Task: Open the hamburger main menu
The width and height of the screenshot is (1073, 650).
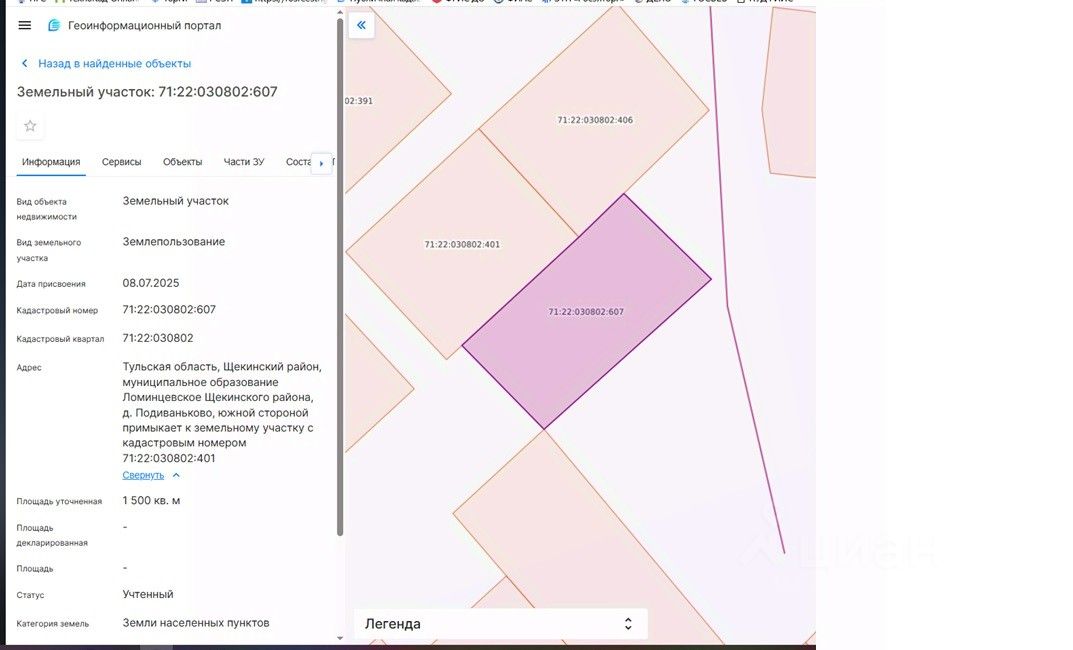Action: 25,25
